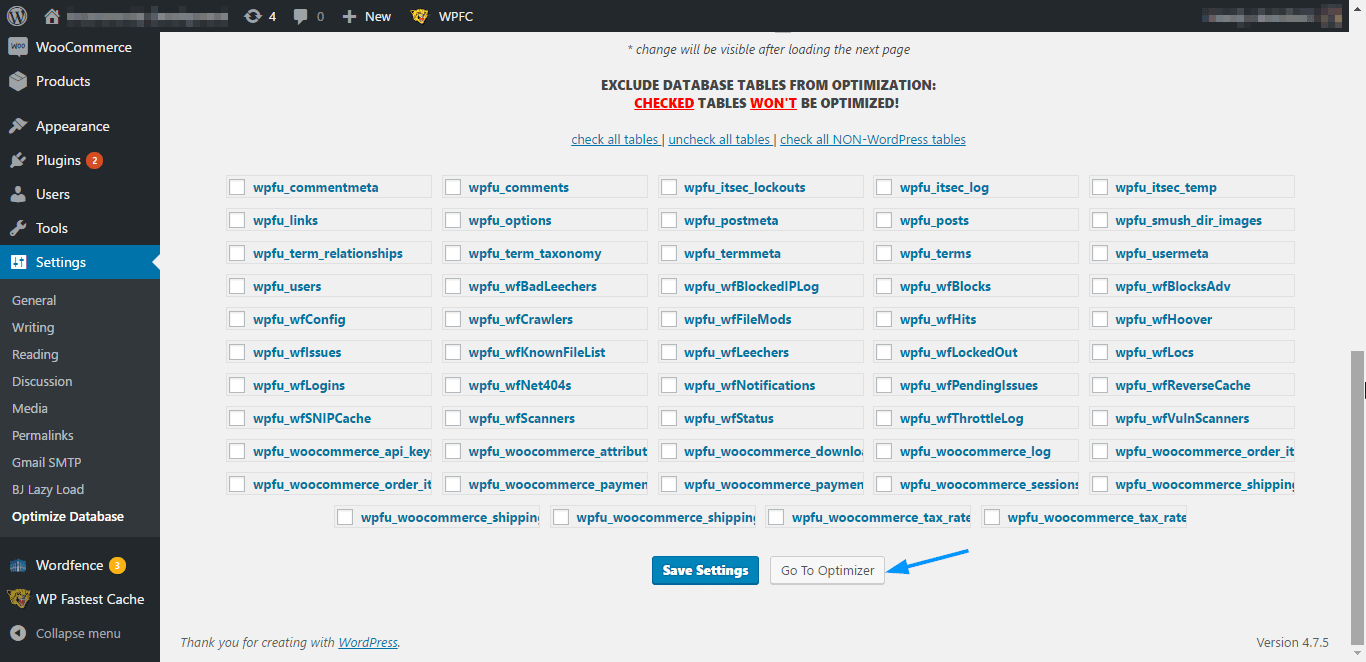Image resolution: width=1366 pixels, height=662 pixels.
Task: Open the Tools sidebar menu
Action: 80,228
